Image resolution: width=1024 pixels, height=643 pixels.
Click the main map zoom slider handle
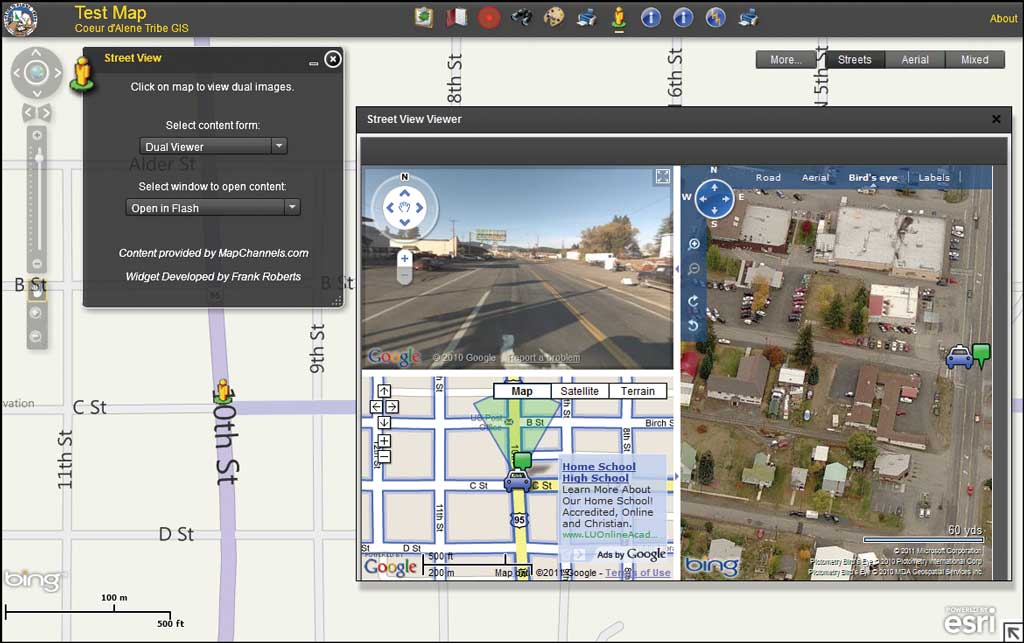(38, 156)
